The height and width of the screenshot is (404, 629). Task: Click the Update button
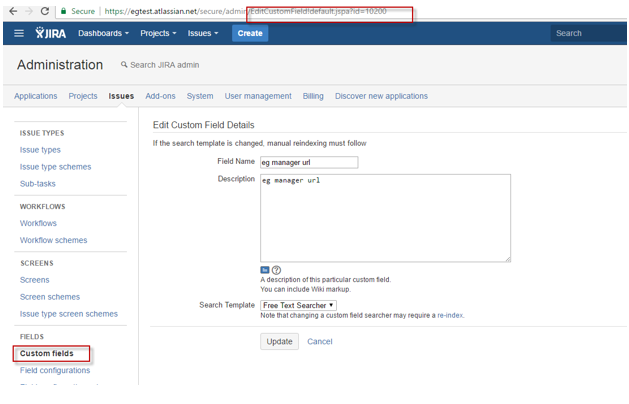(x=279, y=341)
